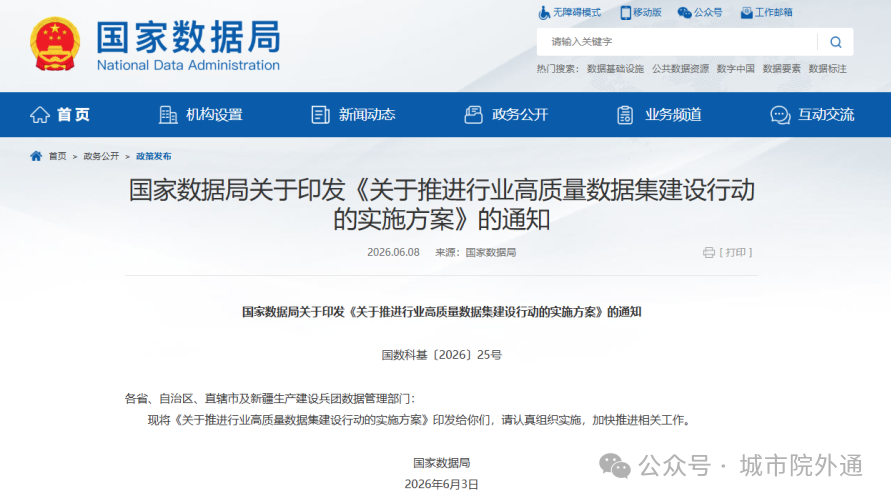Click the accessibility mode wheelchair icon
Screen dimensions: 891x501
coord(544,12)
